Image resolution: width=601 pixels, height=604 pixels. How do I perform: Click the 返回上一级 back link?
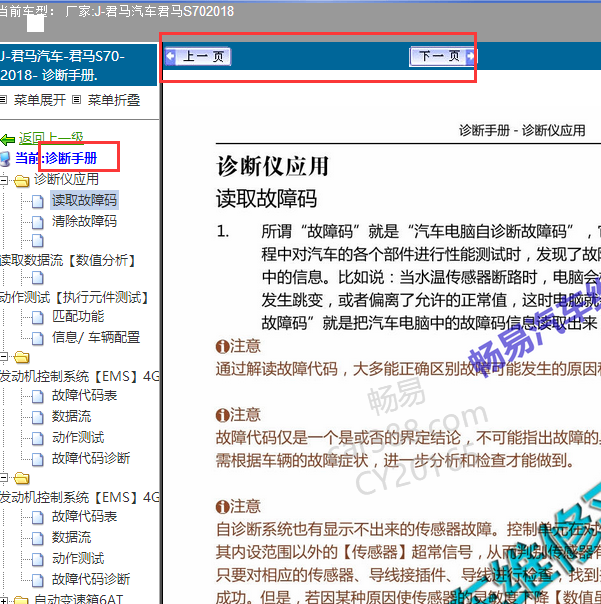(x=51, y=138)
